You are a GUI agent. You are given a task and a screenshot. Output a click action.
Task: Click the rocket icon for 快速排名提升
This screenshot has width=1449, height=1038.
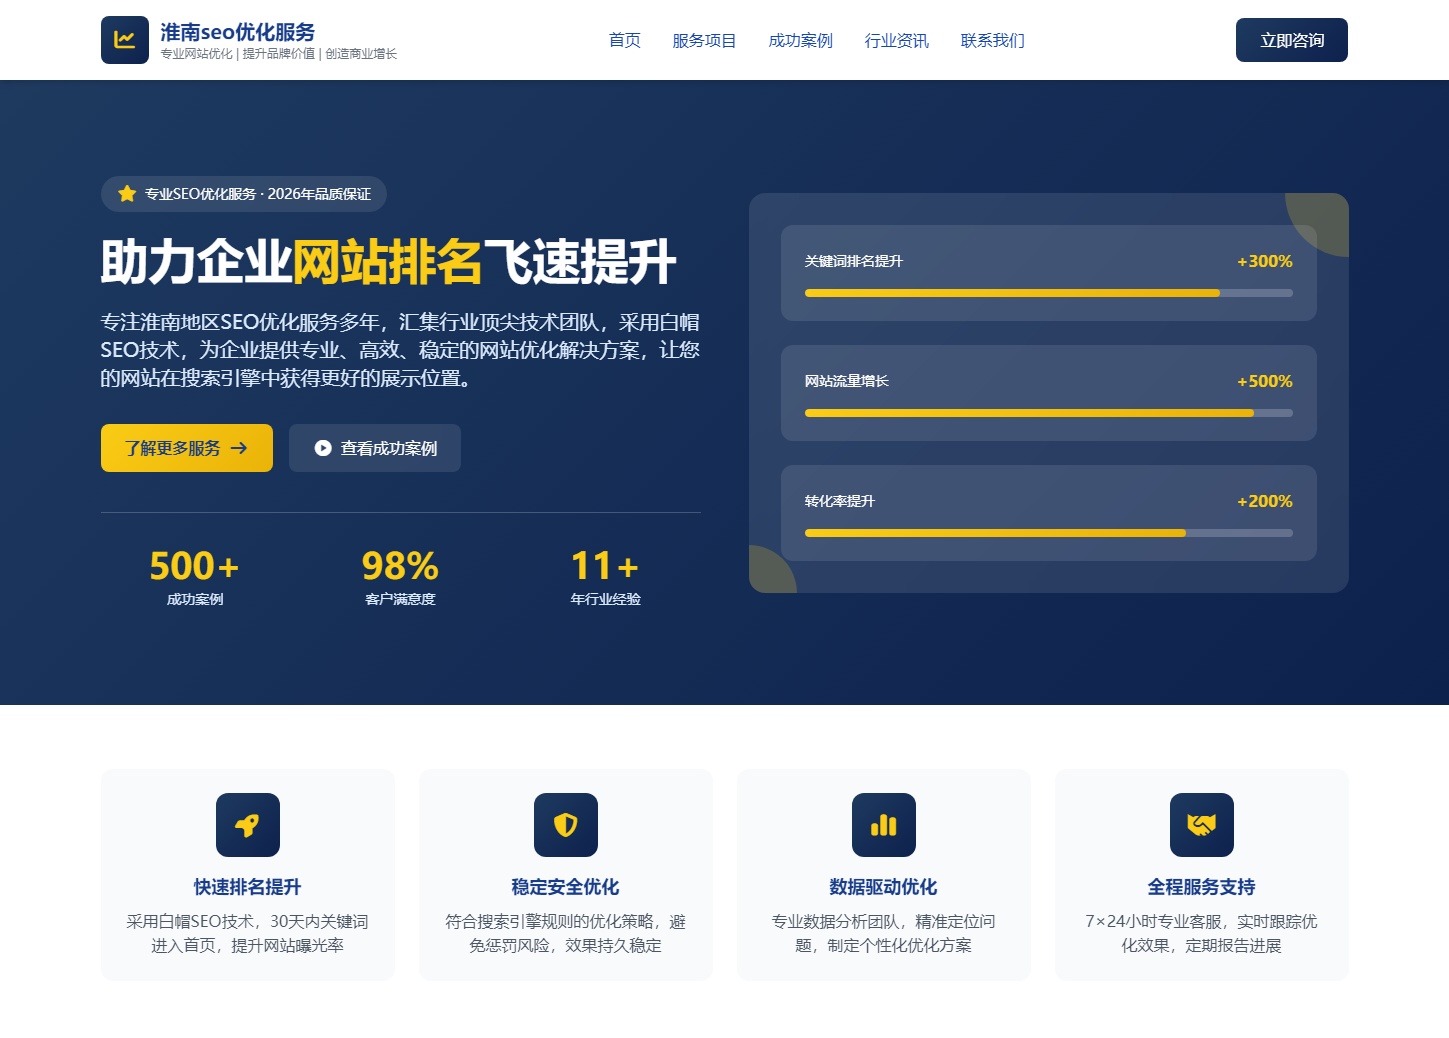[247, 825]
